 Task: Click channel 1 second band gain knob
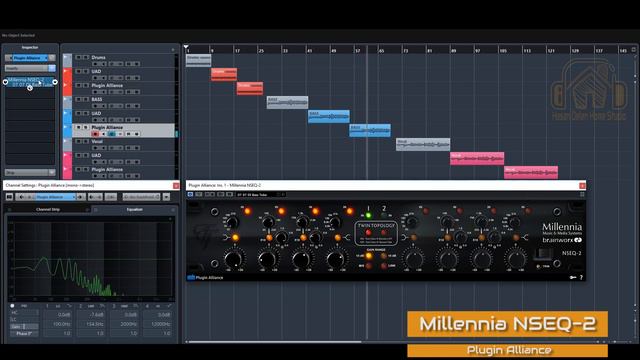267,258
